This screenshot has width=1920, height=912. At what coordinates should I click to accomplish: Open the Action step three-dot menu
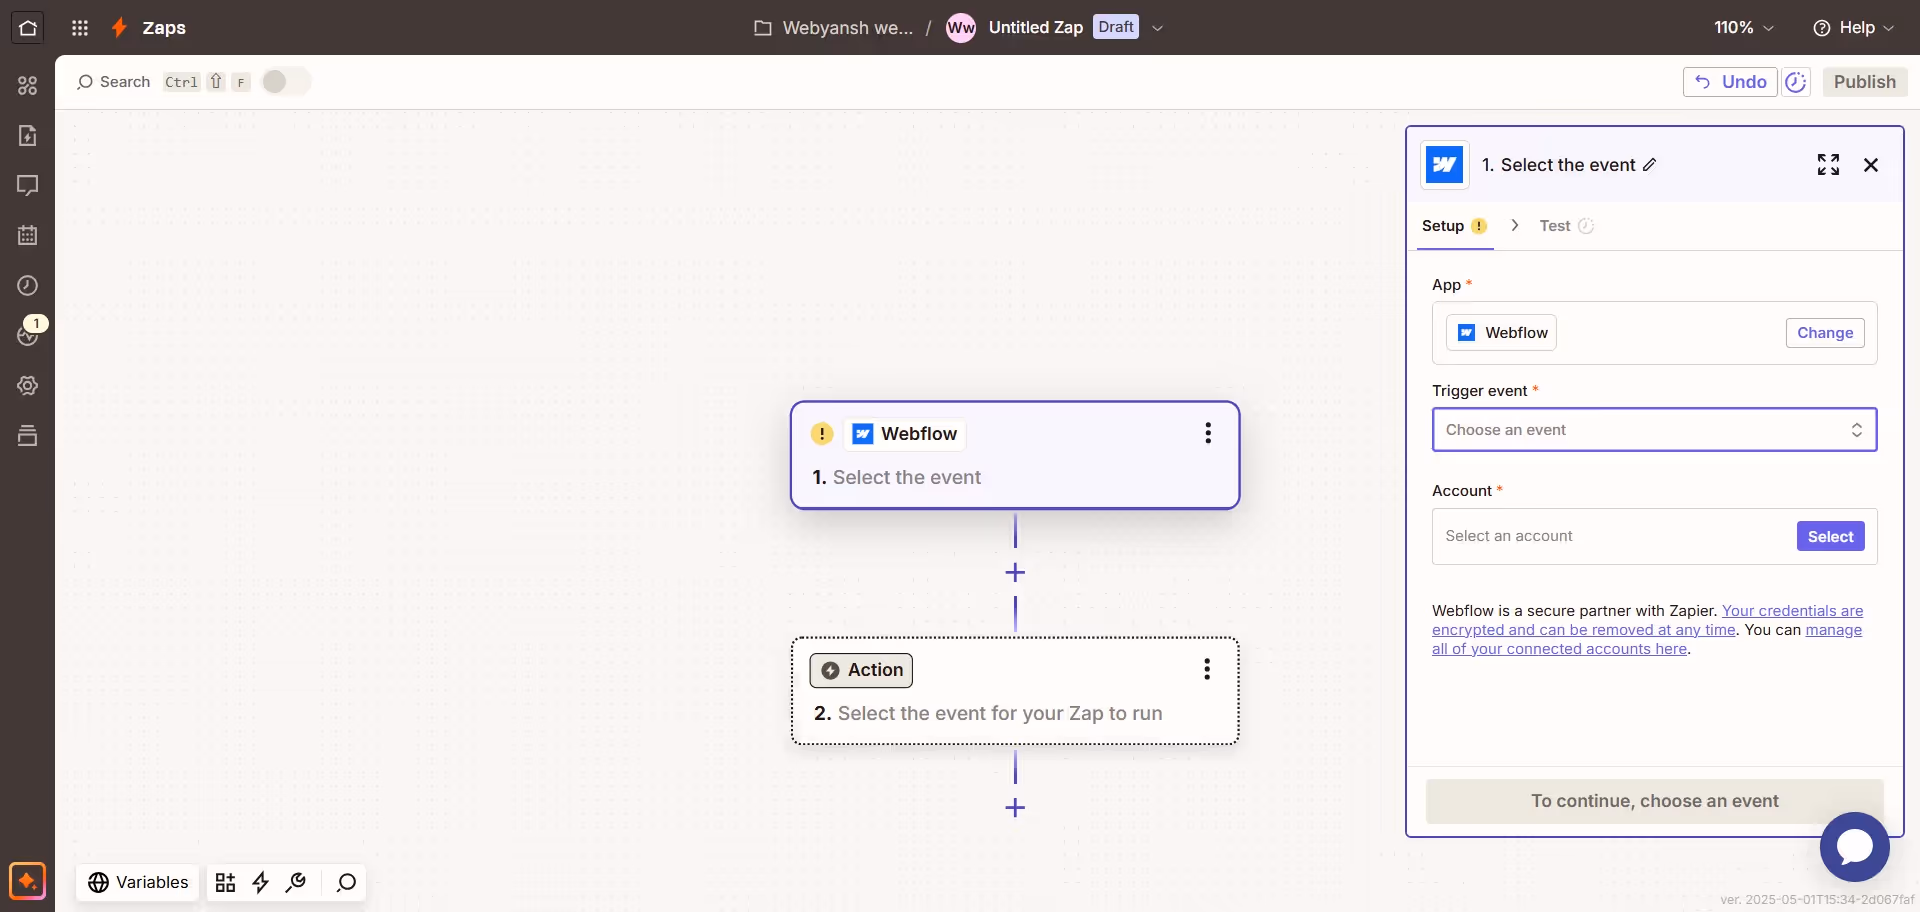click(1207, 669)
